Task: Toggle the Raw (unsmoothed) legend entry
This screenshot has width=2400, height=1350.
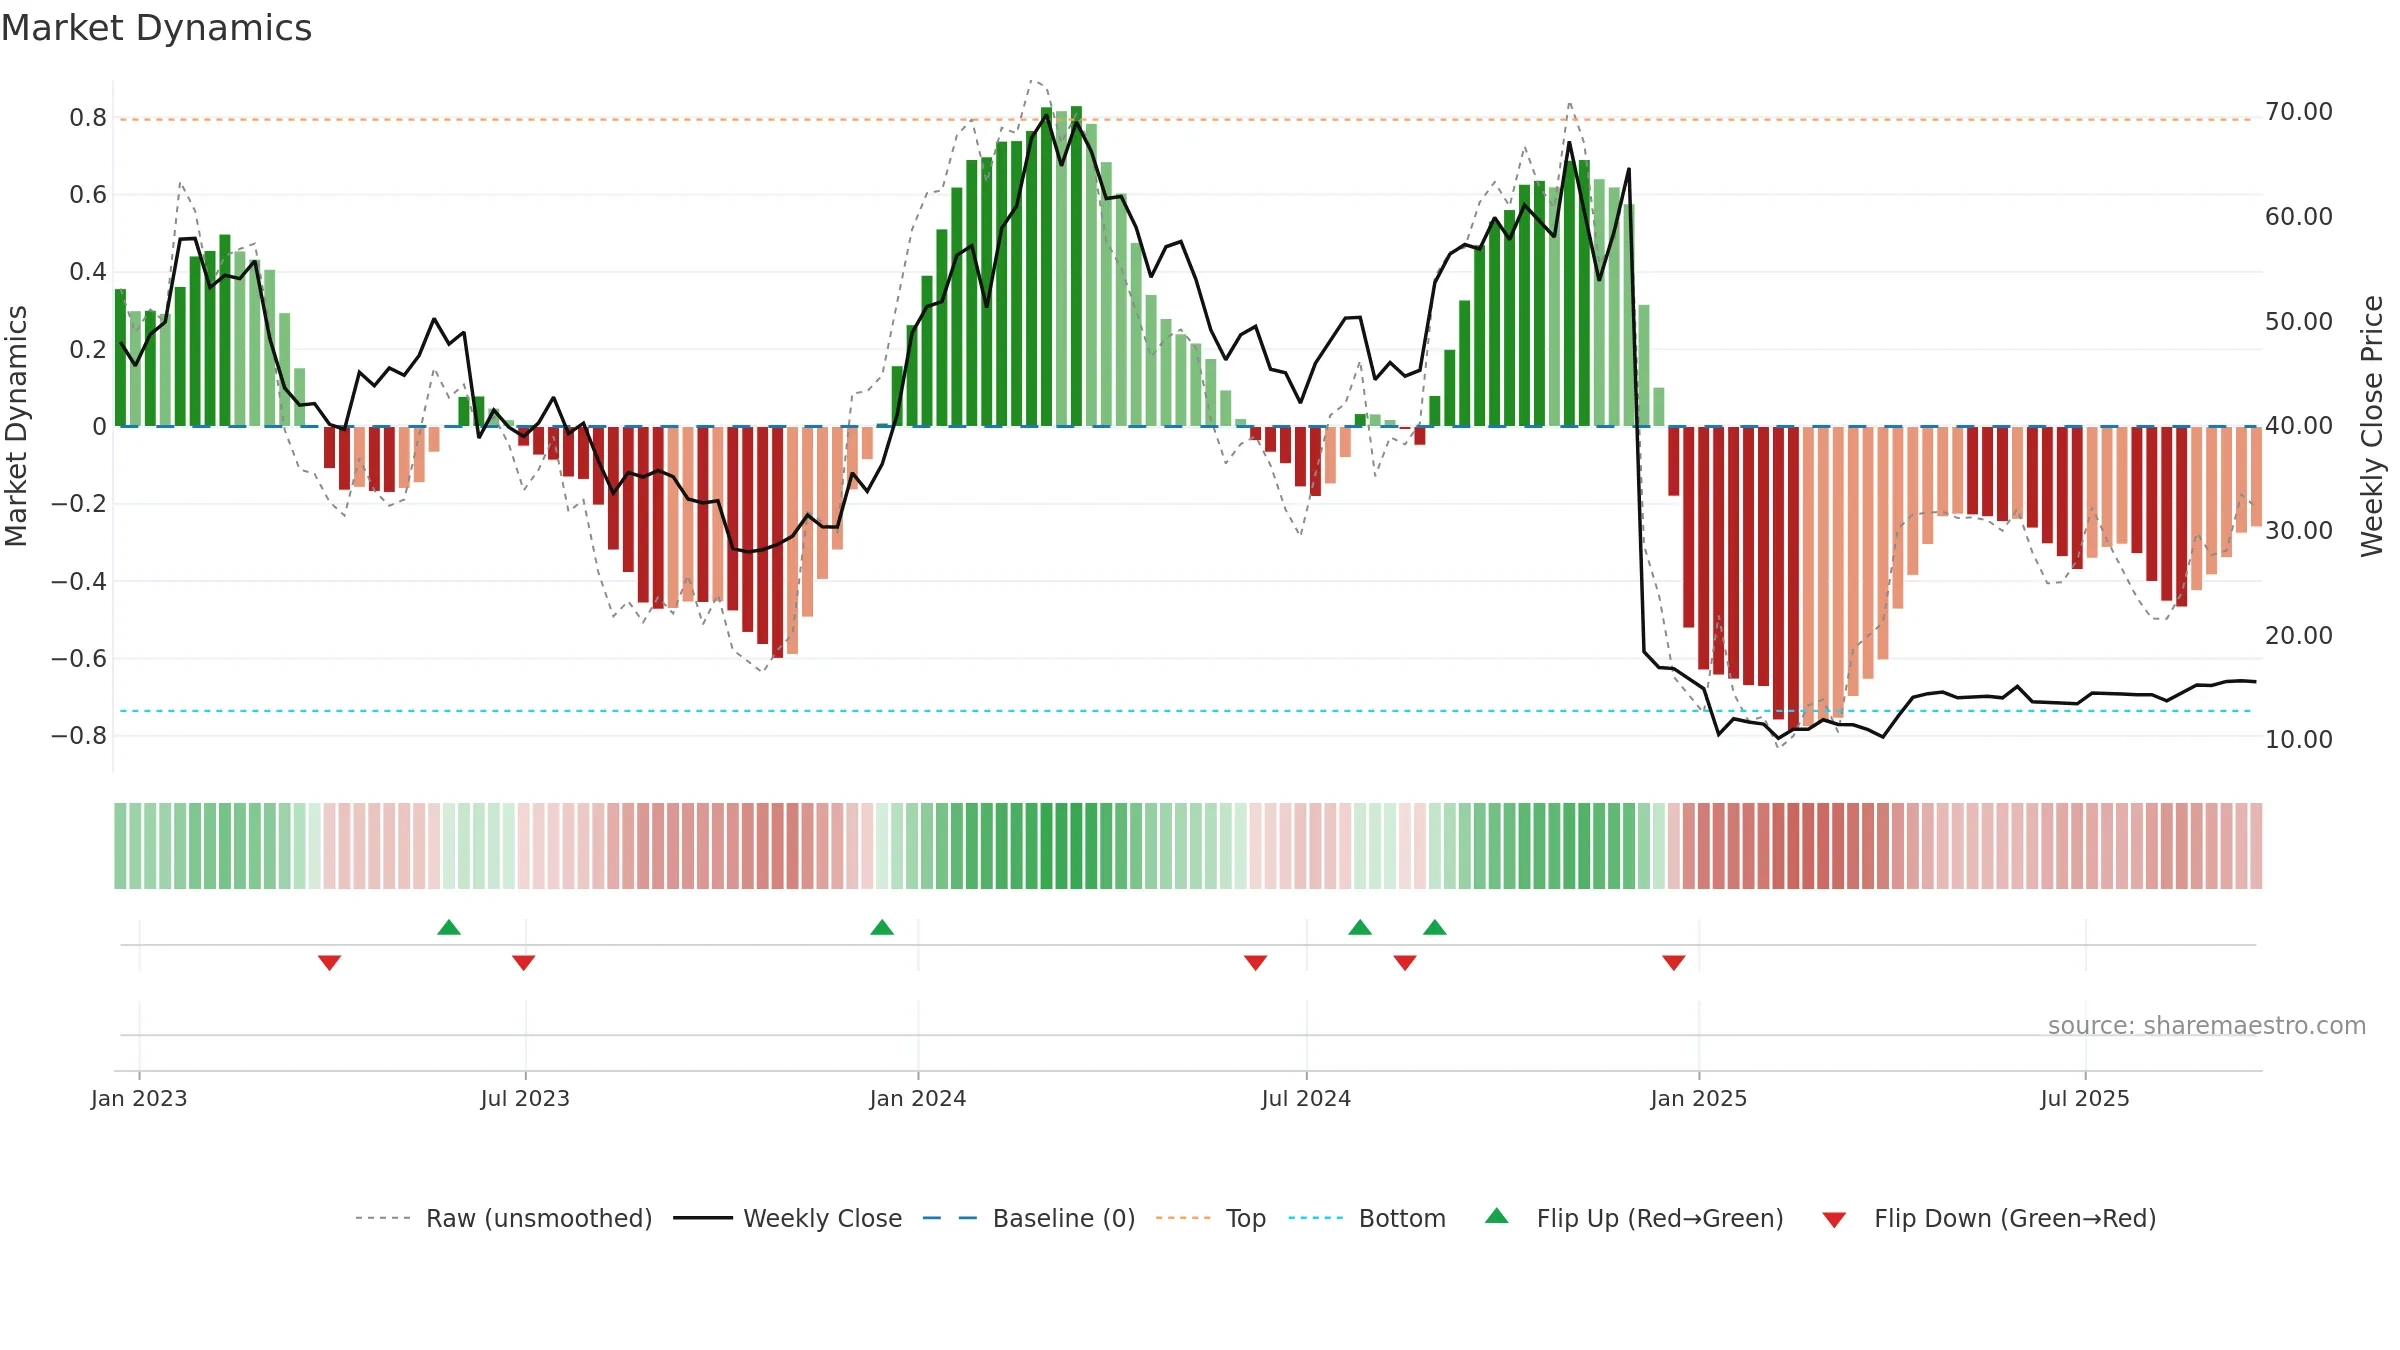Action: (x=504, y=1218)
